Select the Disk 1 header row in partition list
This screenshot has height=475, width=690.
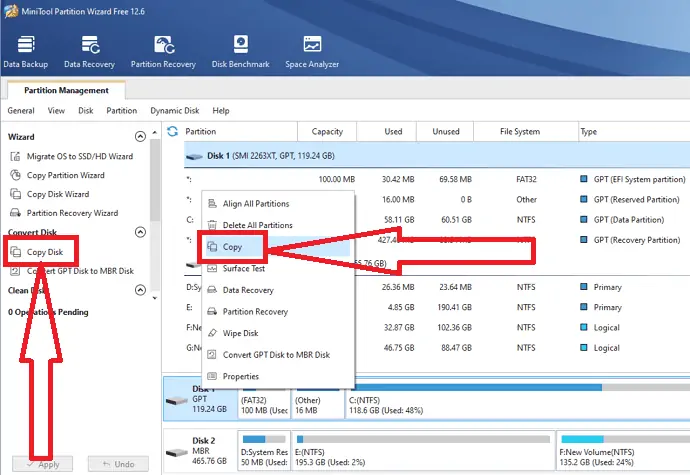pyautogui.click(x=437, y=156)
